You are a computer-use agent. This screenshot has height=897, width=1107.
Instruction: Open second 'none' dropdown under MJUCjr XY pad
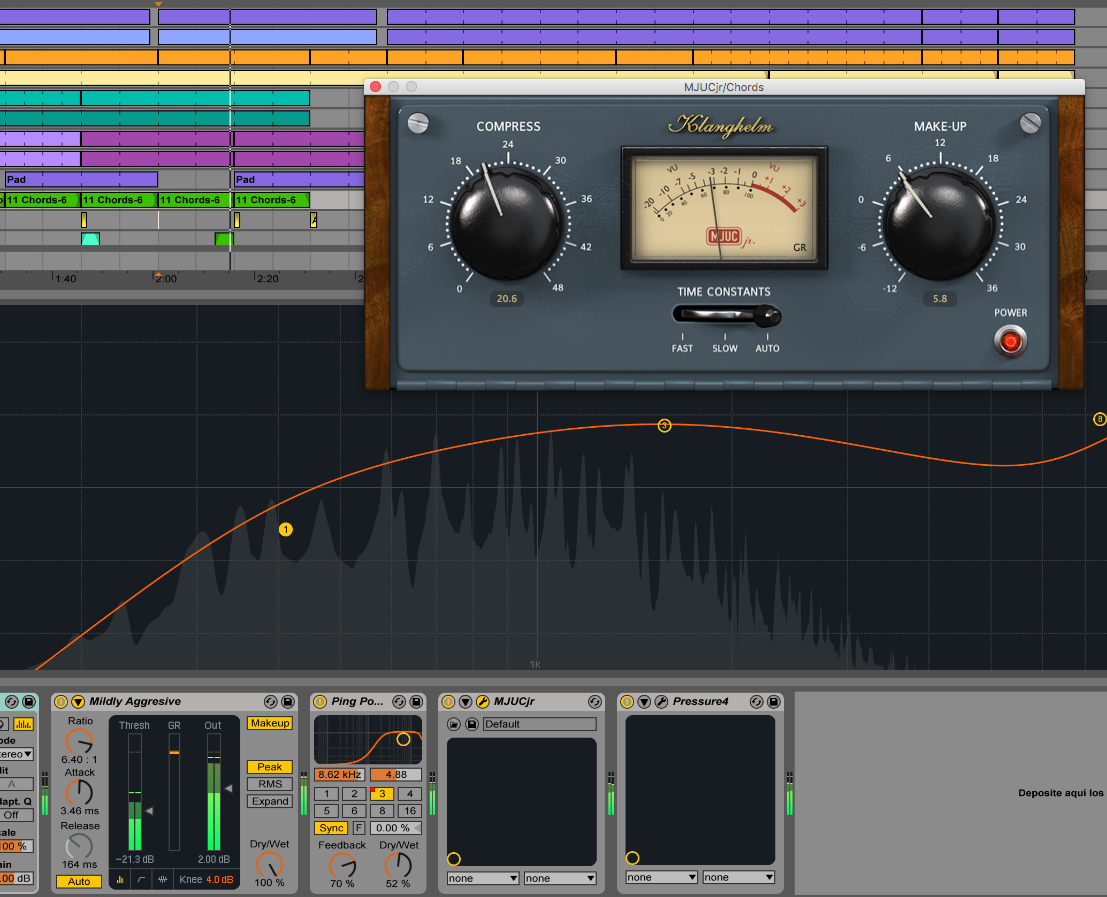click(560, 878)
